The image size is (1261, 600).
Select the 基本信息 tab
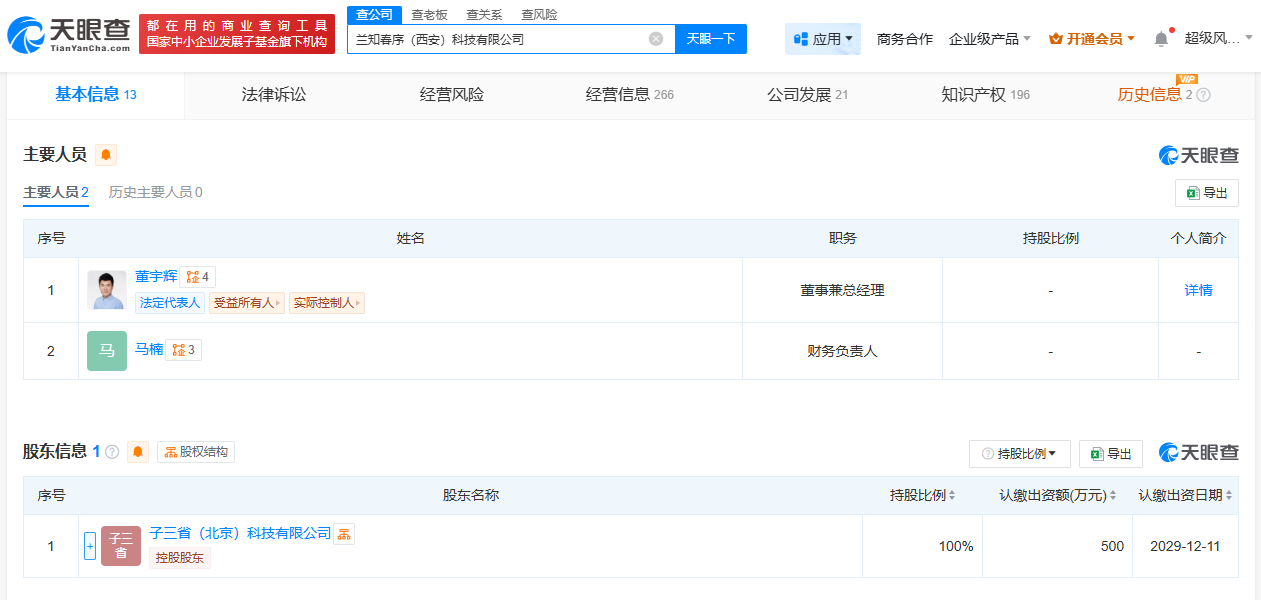(x=96, y=95)
